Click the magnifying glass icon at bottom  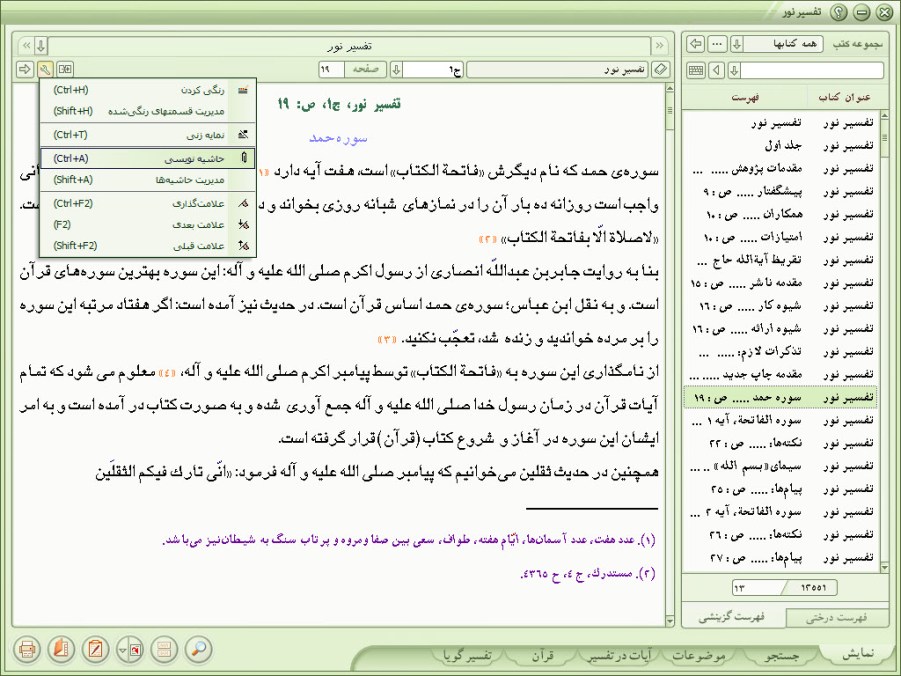pyautogui.click(x=198, y=650)
